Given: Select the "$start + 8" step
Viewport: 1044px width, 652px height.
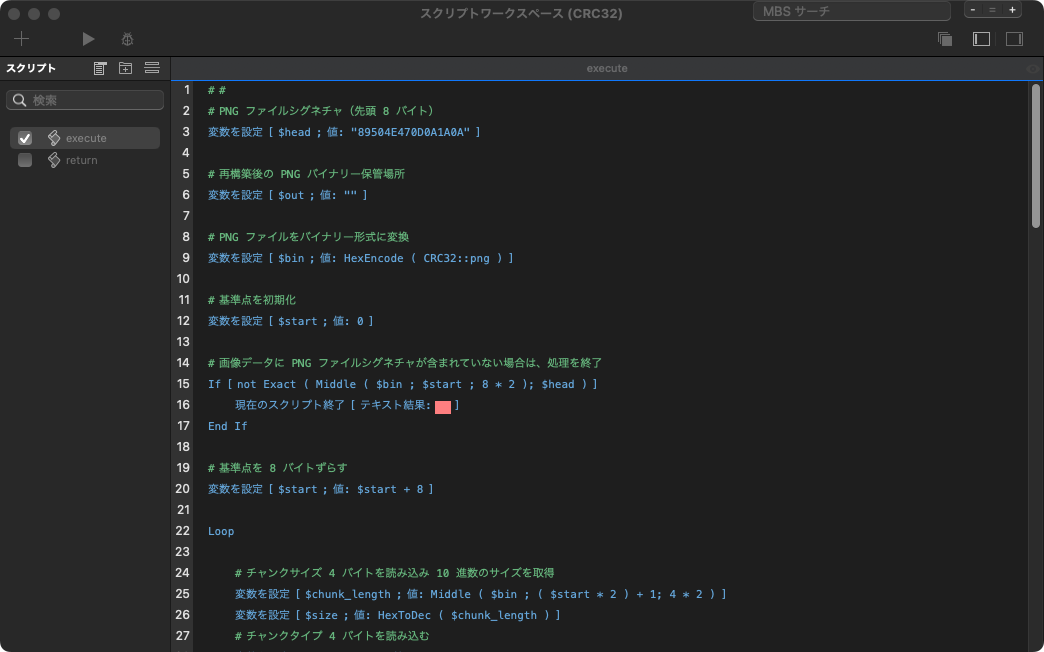Looking at the screenshot, I should [x=320, y=489].
